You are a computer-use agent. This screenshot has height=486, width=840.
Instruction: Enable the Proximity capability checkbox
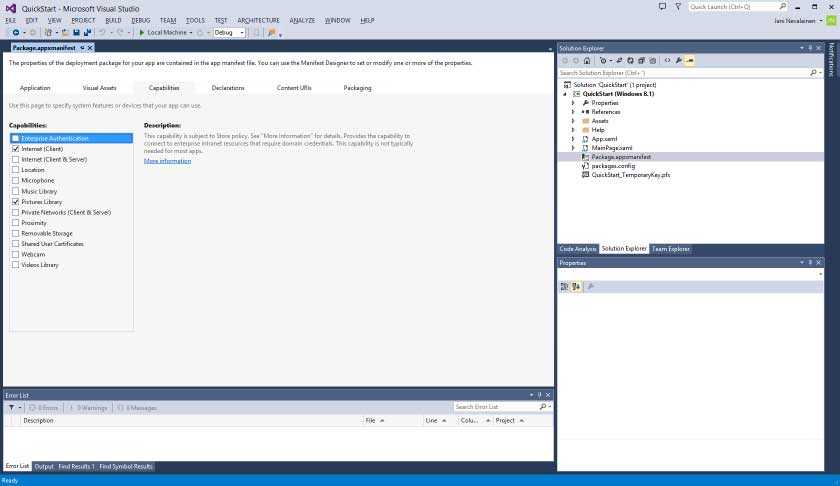[x=16, y=223]
